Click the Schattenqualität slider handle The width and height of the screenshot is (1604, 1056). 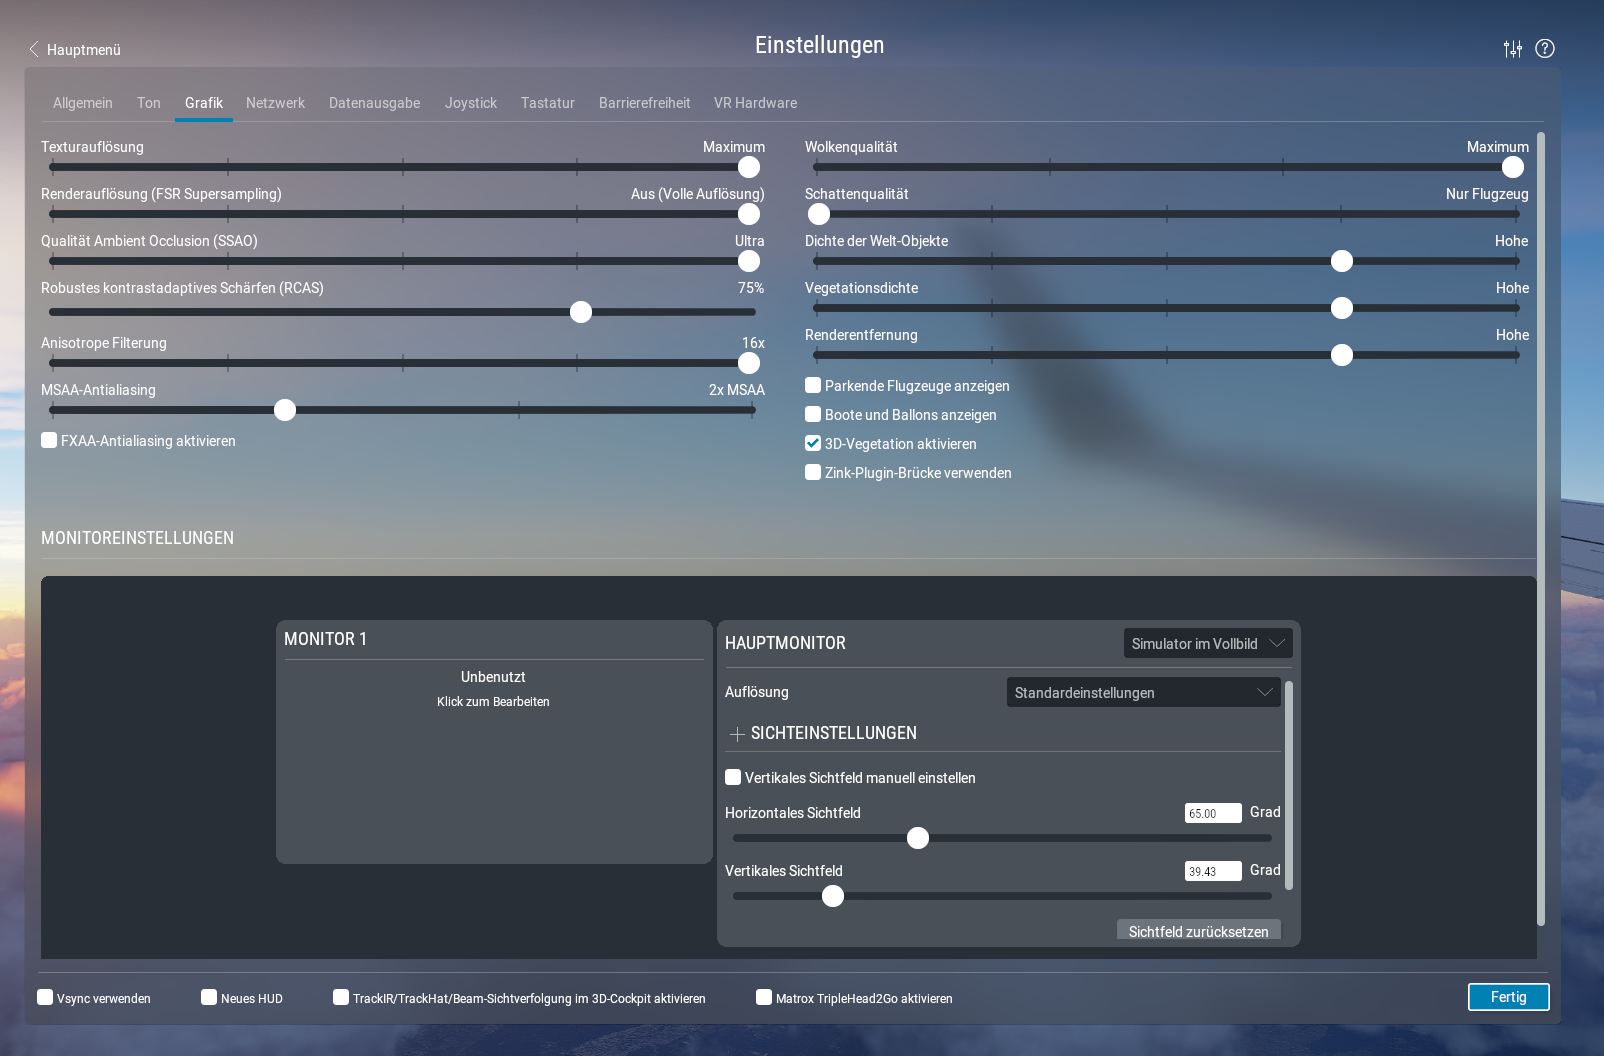[819, 214]
